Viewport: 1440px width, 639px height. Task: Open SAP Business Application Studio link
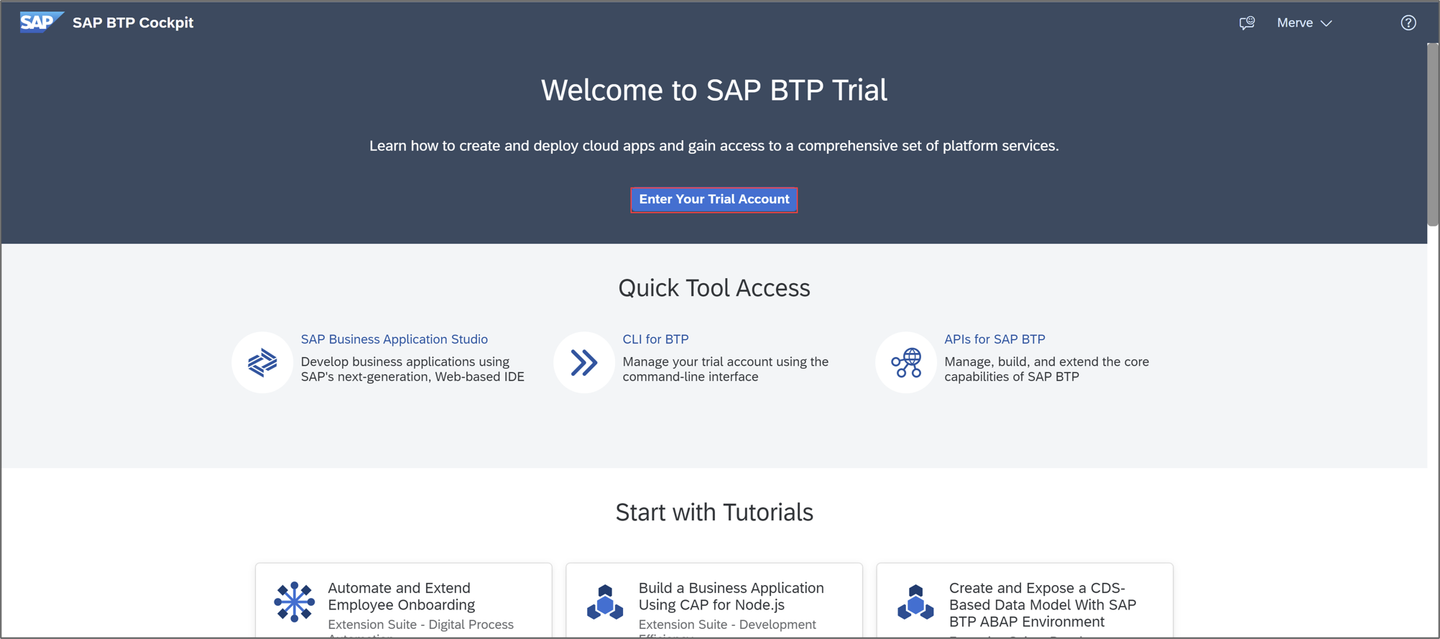click(394, 339)
